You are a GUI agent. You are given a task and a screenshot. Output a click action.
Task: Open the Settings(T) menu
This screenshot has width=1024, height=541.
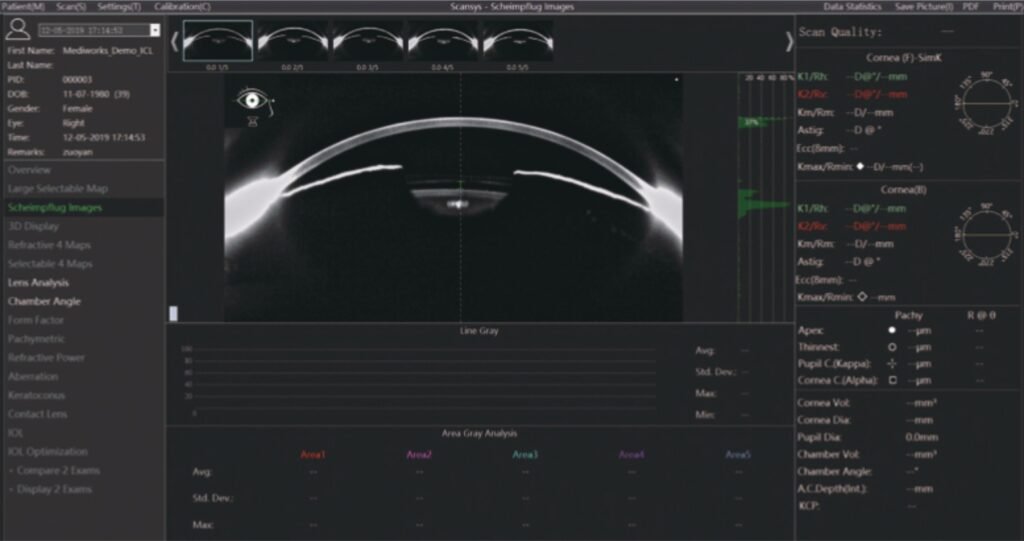[x=120, y=6]
